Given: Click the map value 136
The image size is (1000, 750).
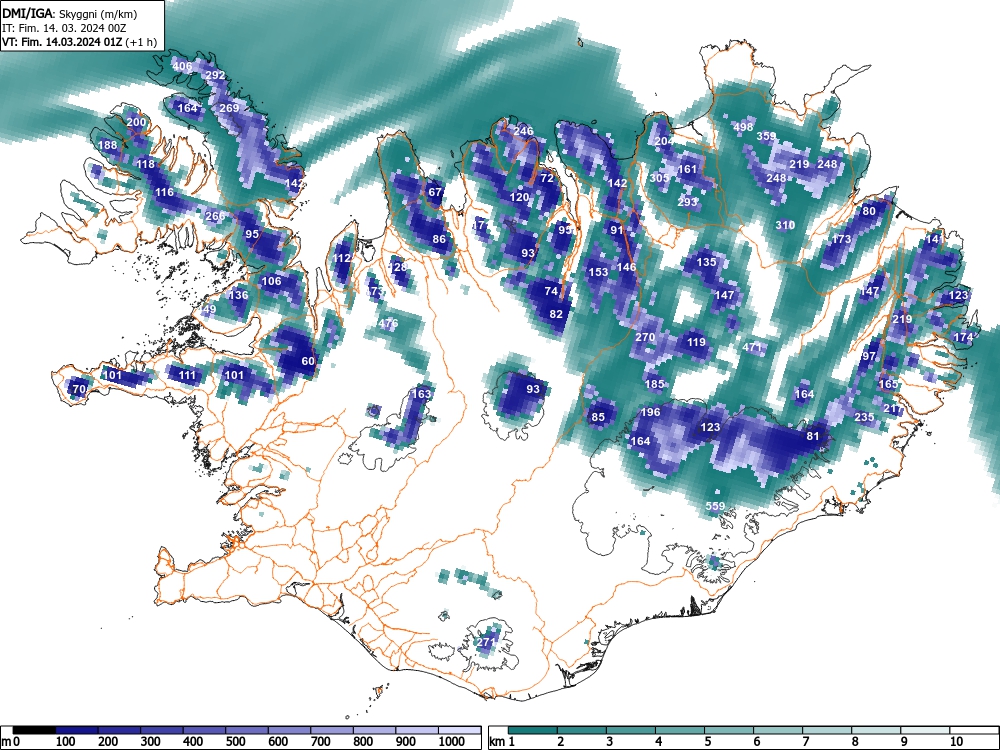Looking at the screenshot, I should click(239, 295).
